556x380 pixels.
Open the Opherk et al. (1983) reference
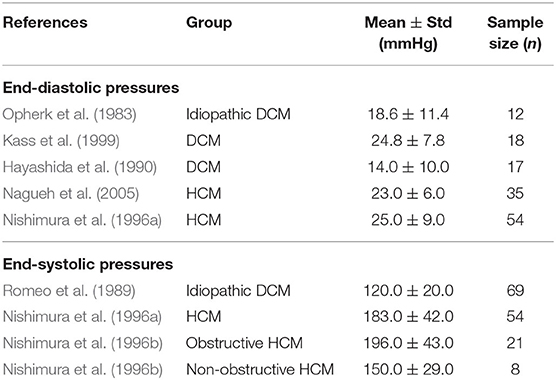coord(70,114)
